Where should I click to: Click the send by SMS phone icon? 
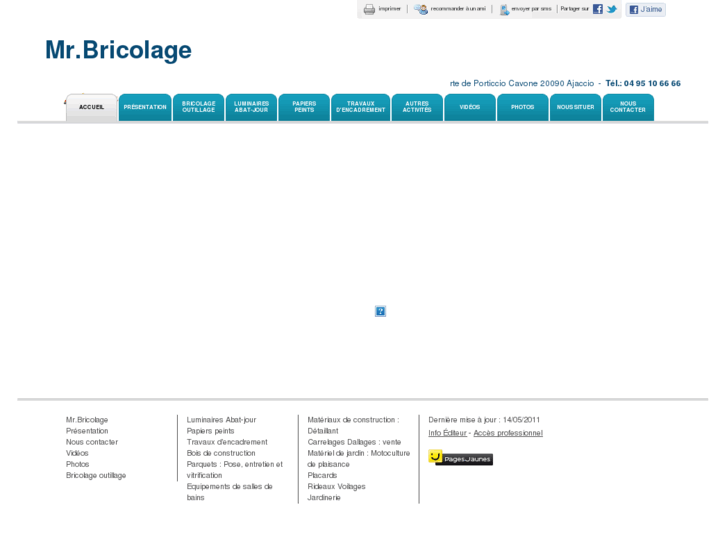504,9
